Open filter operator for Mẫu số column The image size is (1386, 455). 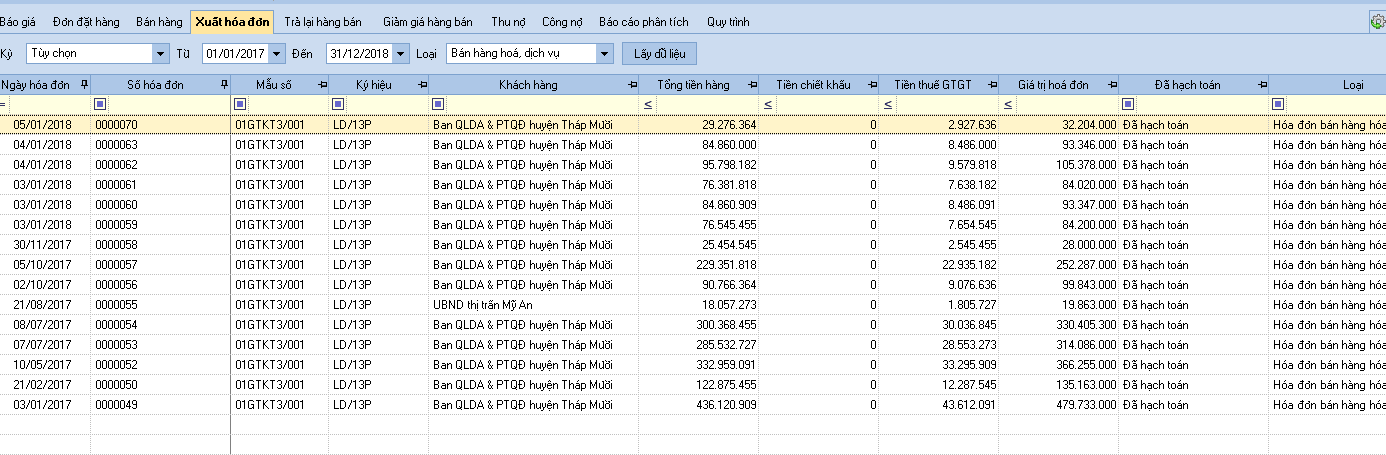coord(239,104)
